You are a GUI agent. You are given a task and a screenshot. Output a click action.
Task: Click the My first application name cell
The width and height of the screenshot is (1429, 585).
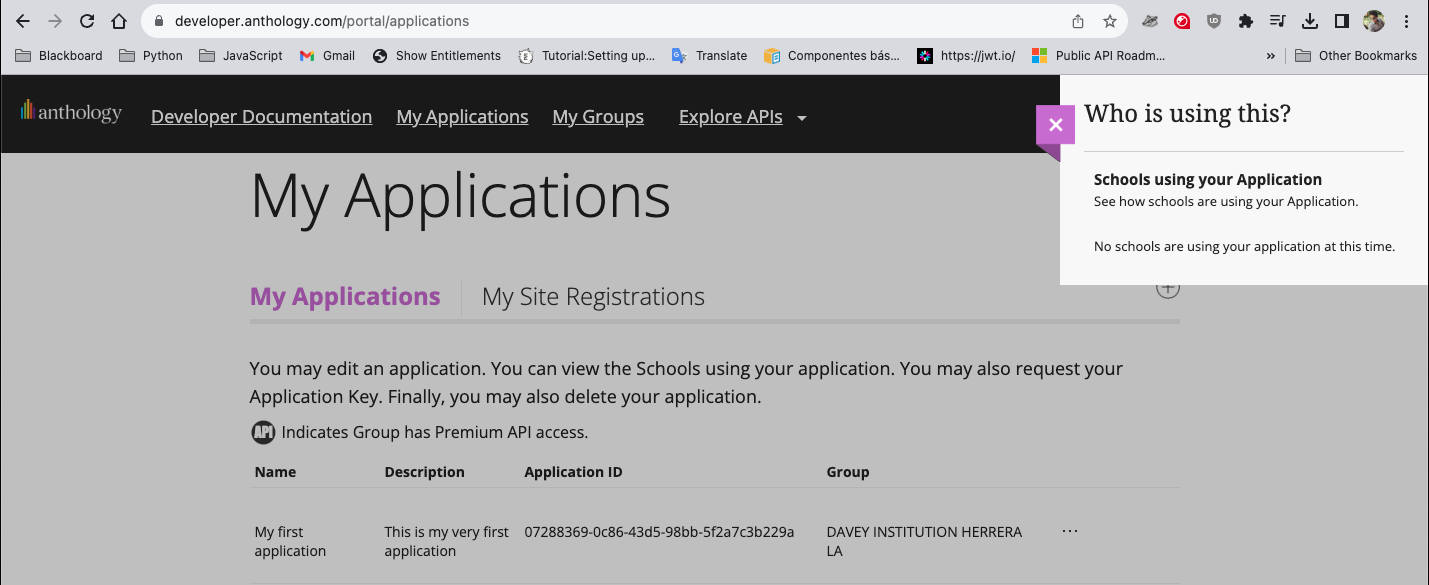pyautogui.click(x=290, y=541)
